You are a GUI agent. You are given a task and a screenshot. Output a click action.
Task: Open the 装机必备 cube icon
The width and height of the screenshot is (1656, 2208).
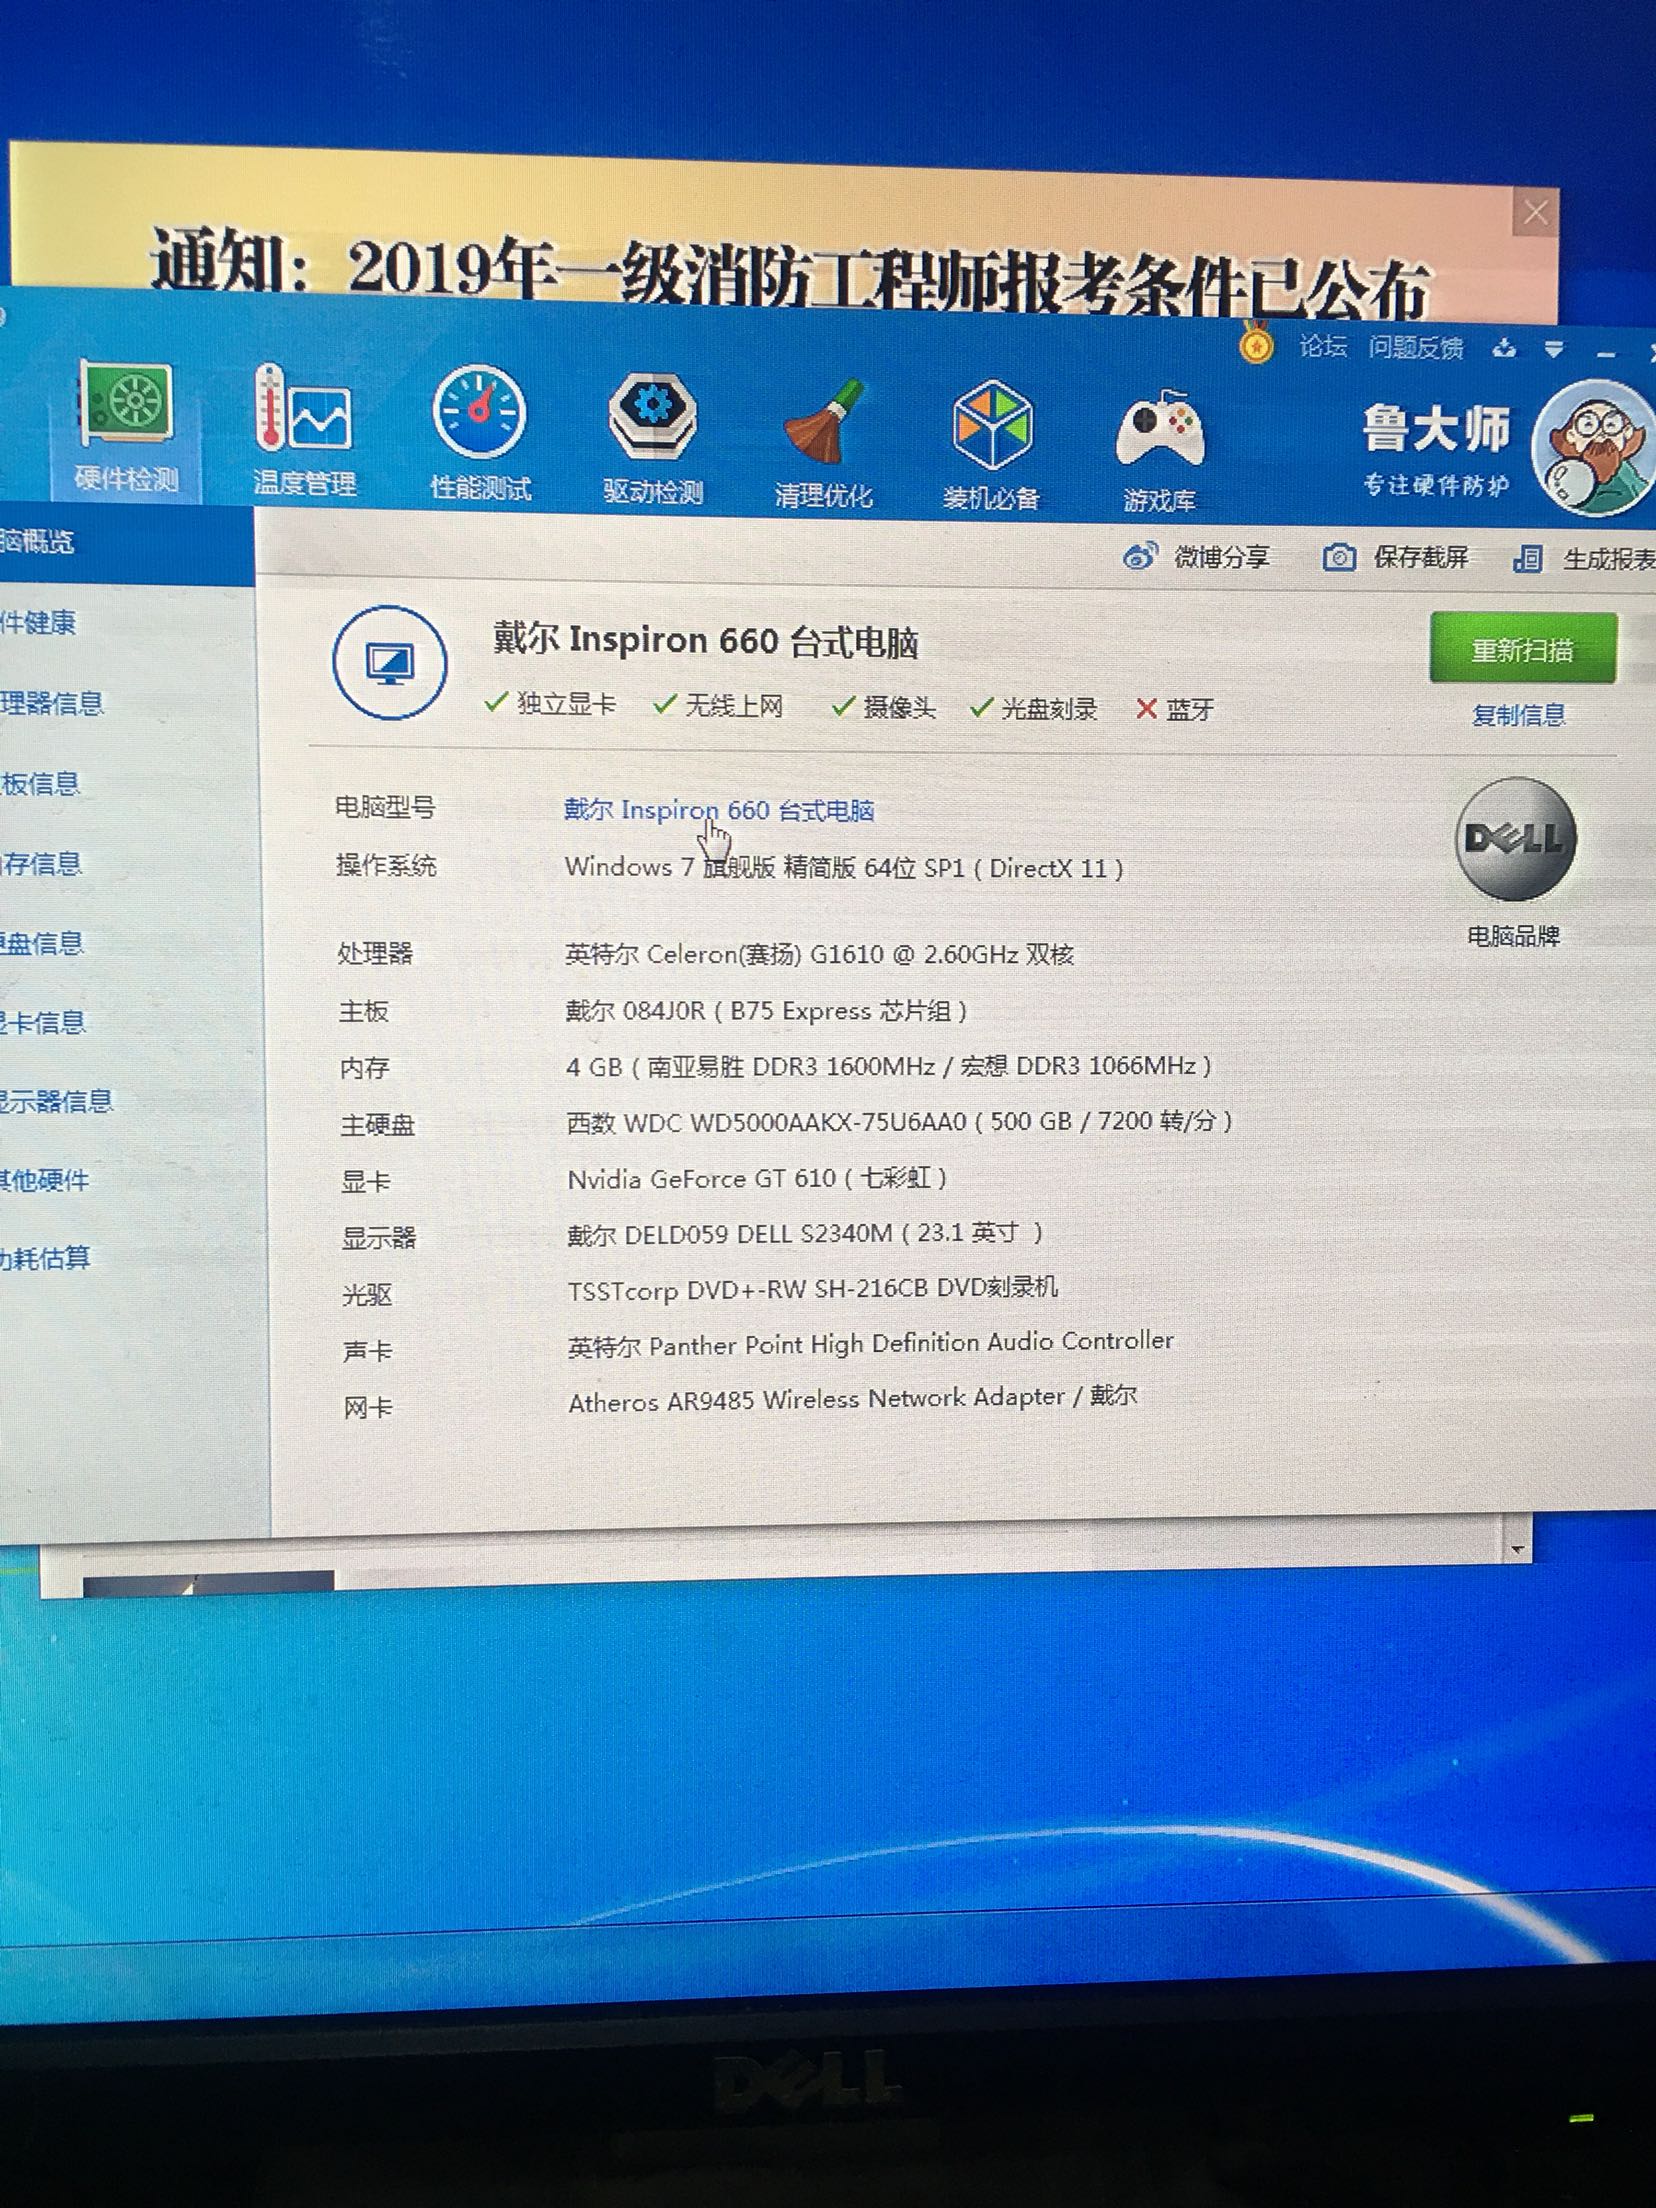tap(991, 445)
